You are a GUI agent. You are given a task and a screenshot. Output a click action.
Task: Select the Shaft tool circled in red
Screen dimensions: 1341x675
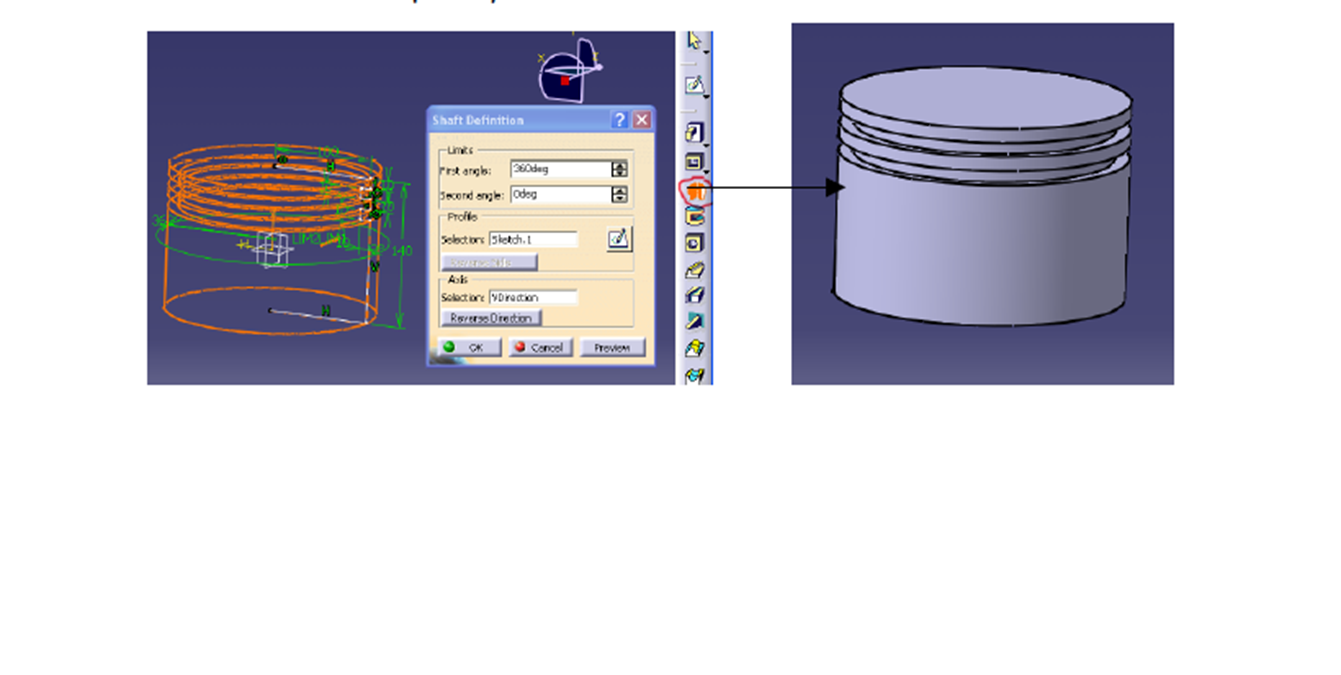point(696,190)
